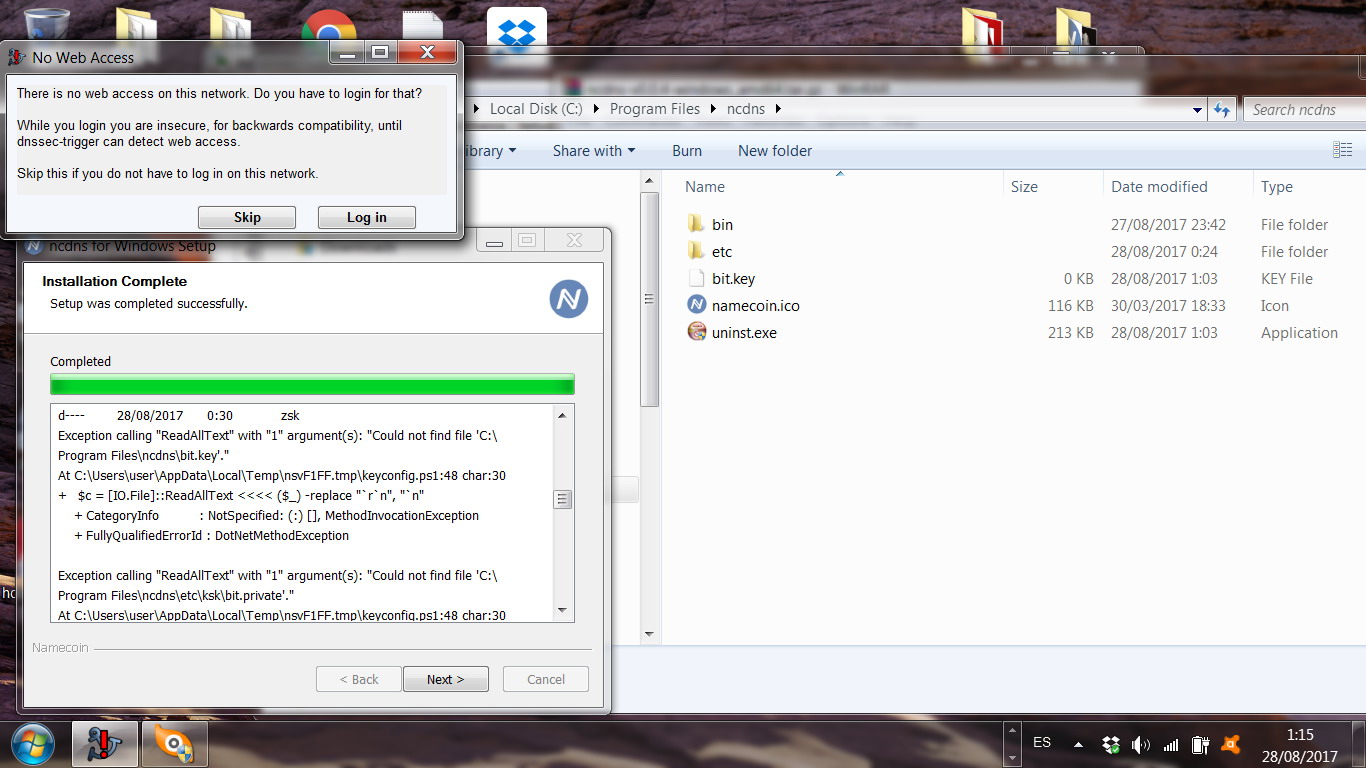Screen dimensions: 1366x768
Task: Click the Dropbox tray icon
Action: click(x=1111, y=744)
